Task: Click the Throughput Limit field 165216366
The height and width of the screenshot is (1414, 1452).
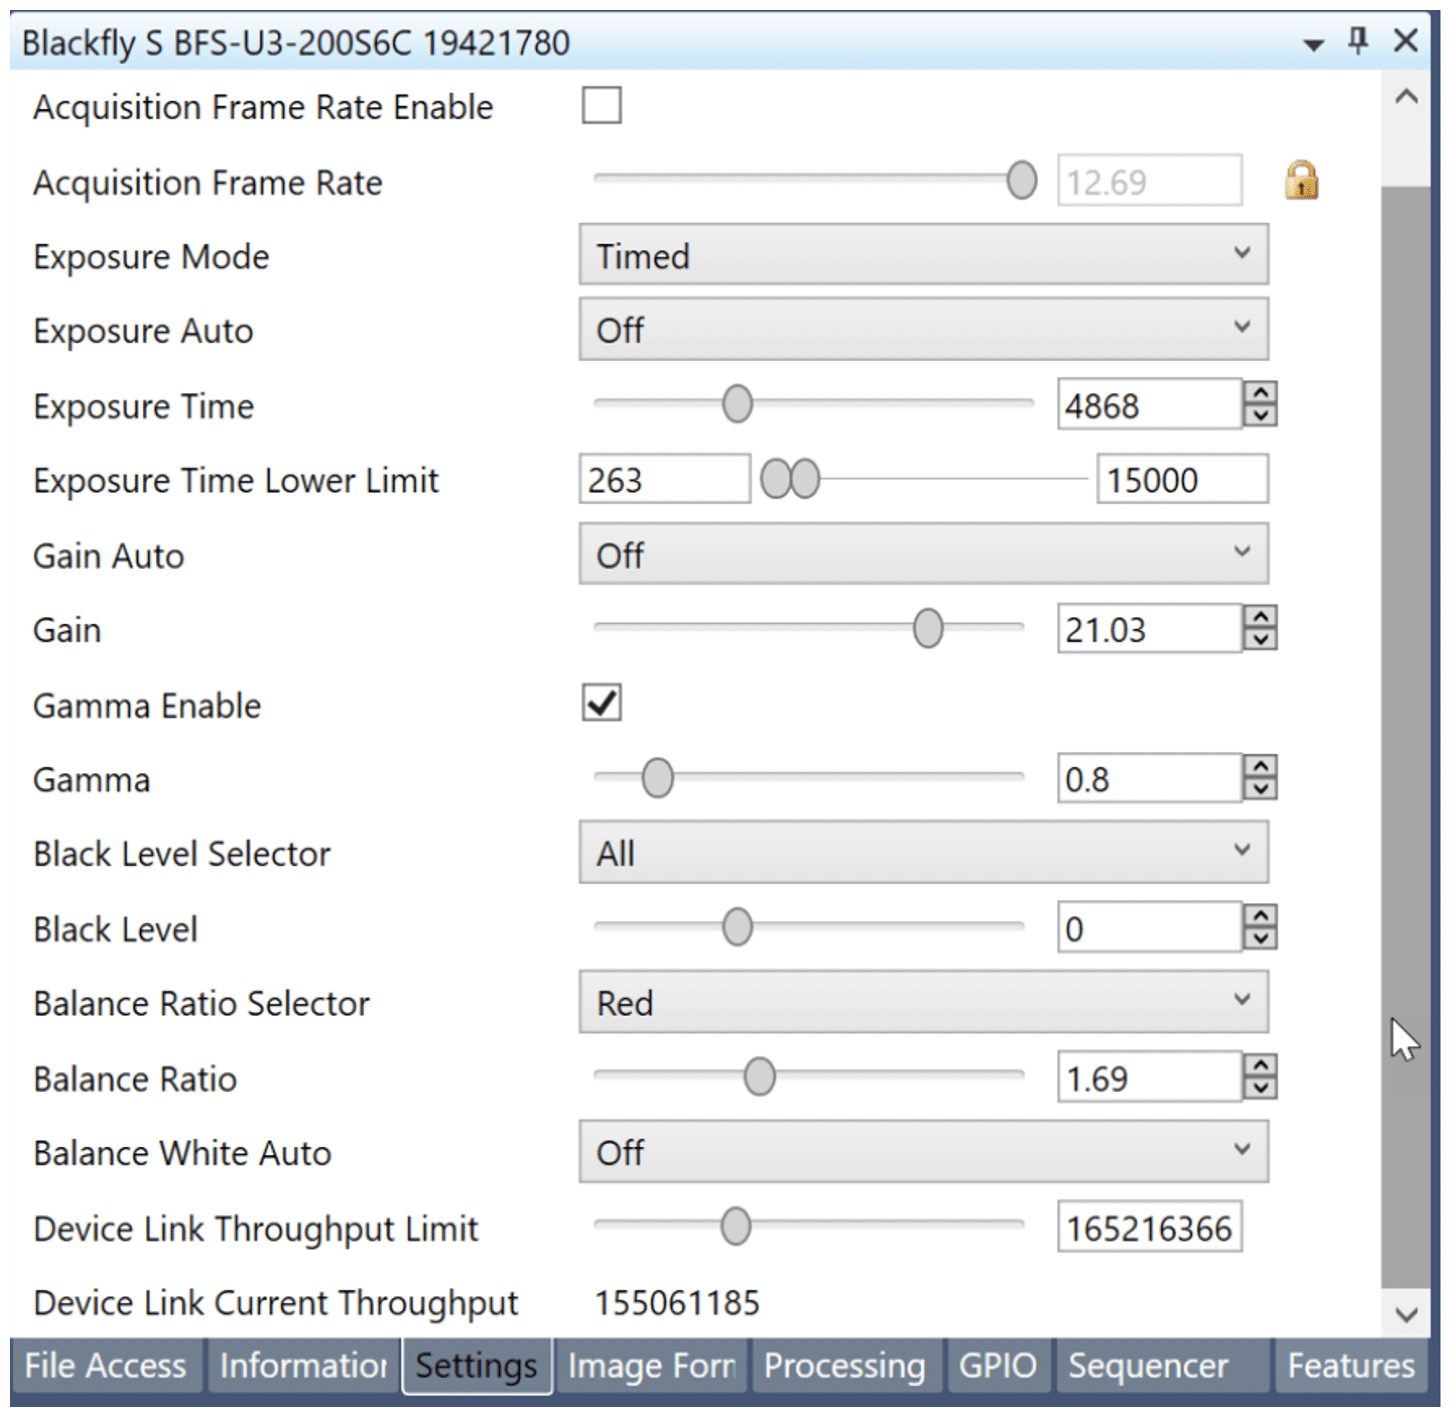Action: click(x=1150, y=1227)
